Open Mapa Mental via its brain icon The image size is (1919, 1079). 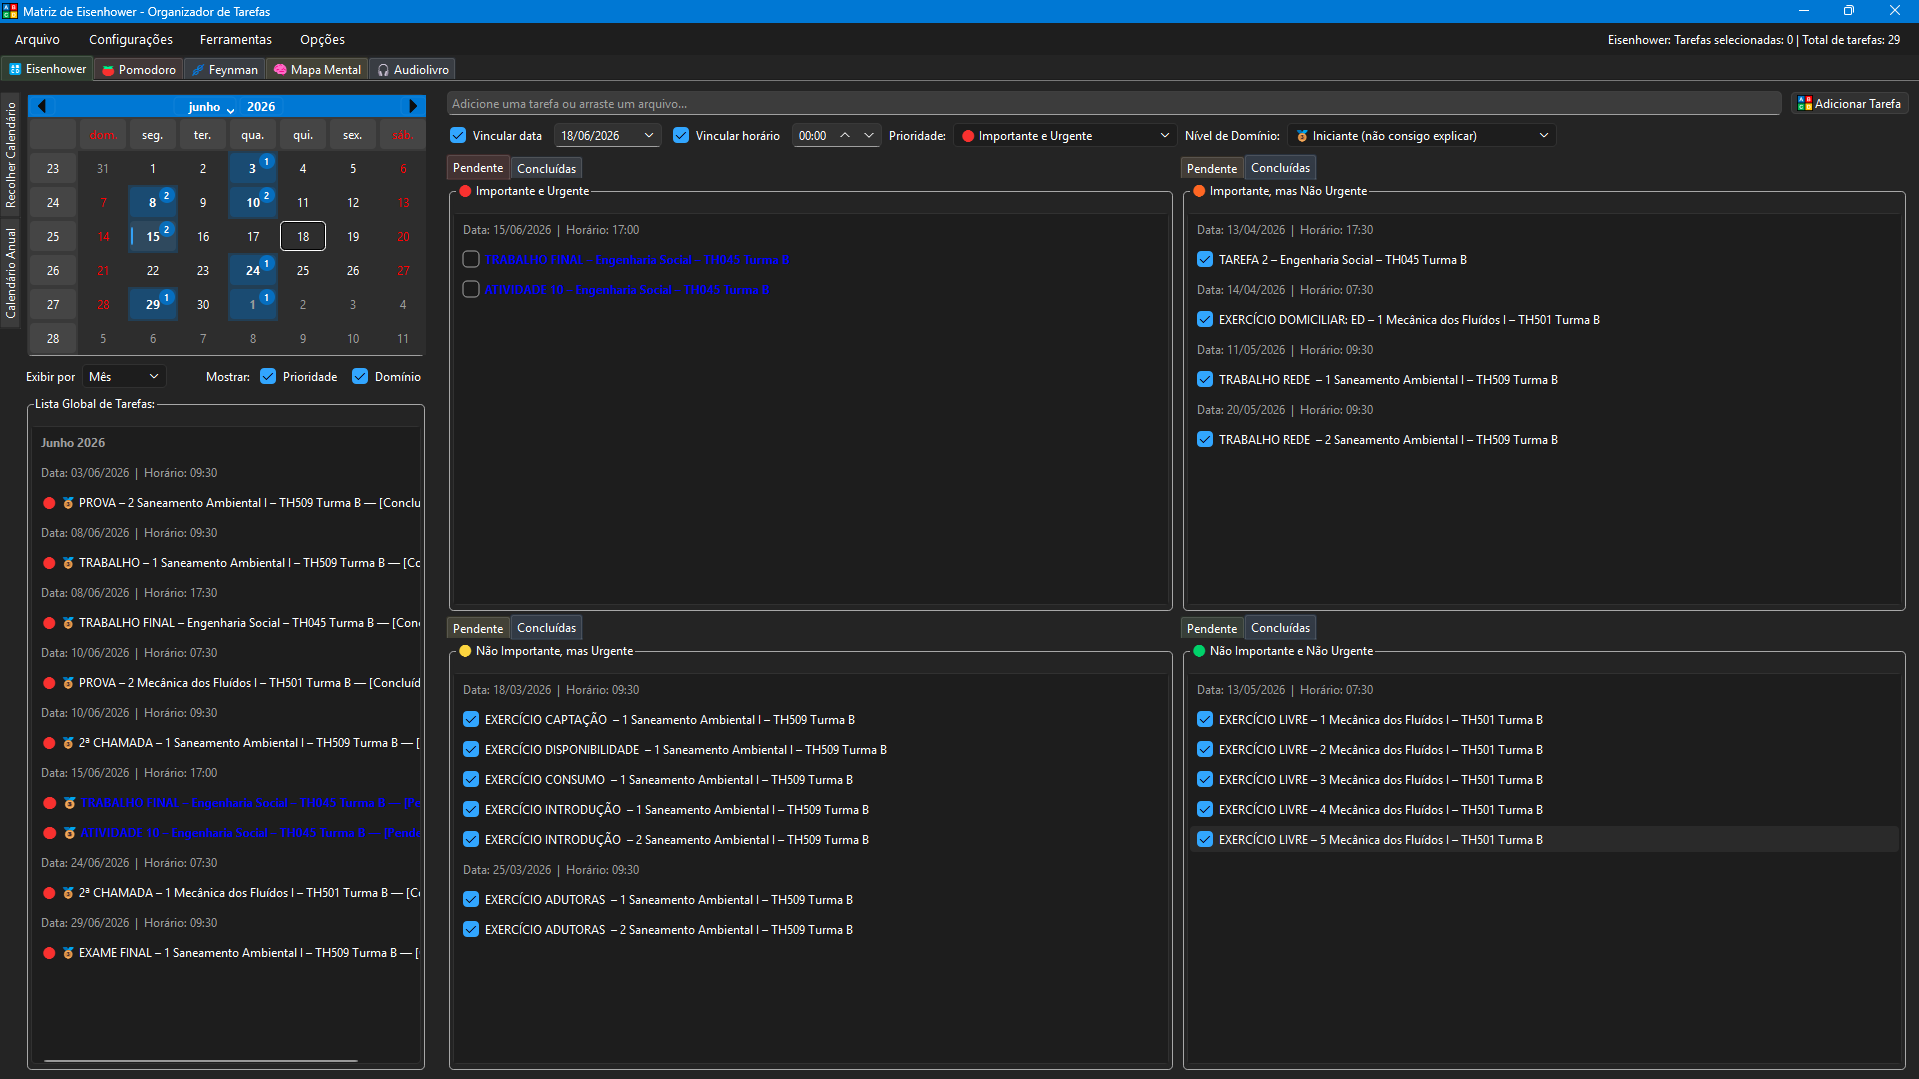click(x=280, y=70)
